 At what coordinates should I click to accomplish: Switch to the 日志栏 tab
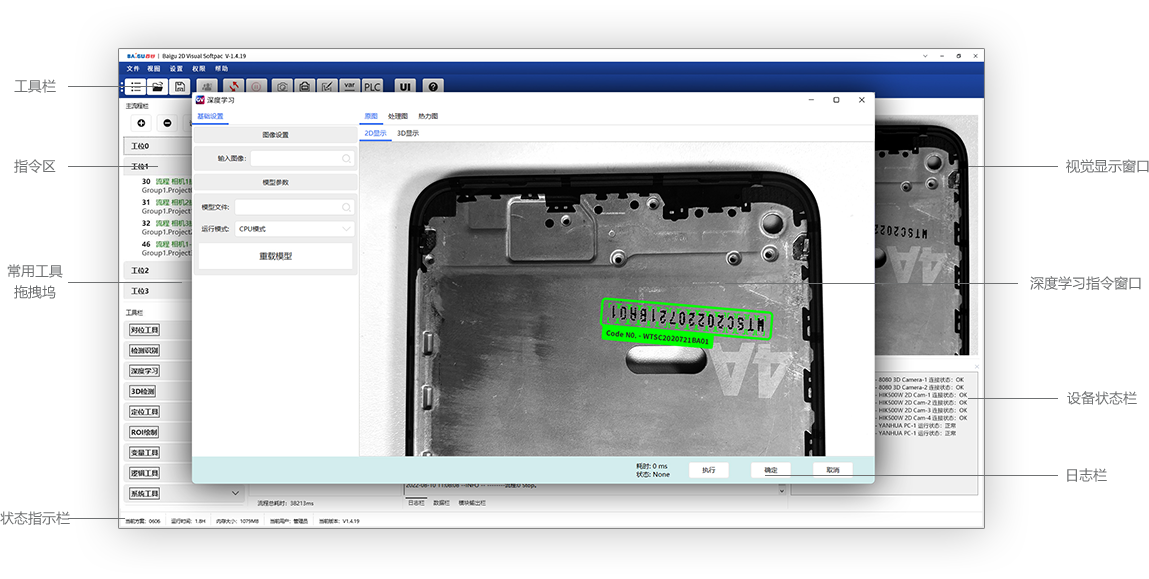click(416, 503)
